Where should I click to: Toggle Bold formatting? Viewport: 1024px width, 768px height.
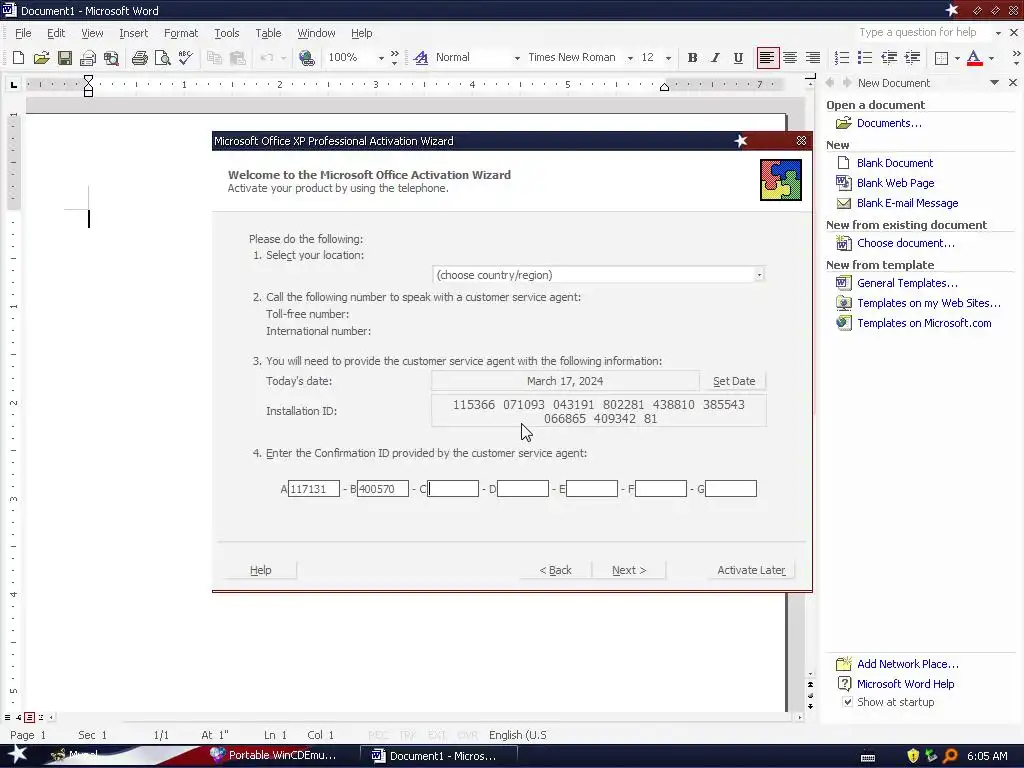pyautogui.click(x=692, y=58)
